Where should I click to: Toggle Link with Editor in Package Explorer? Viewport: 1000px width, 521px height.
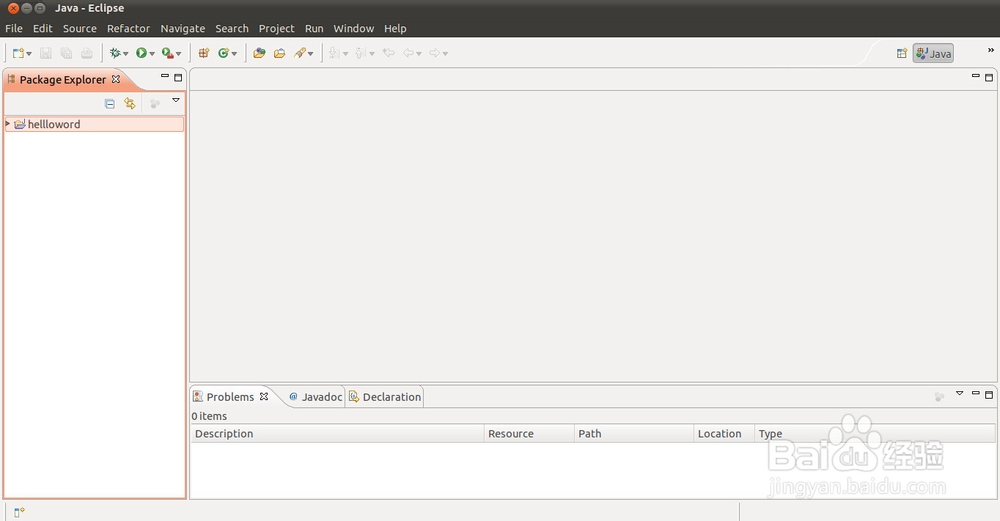130,103
